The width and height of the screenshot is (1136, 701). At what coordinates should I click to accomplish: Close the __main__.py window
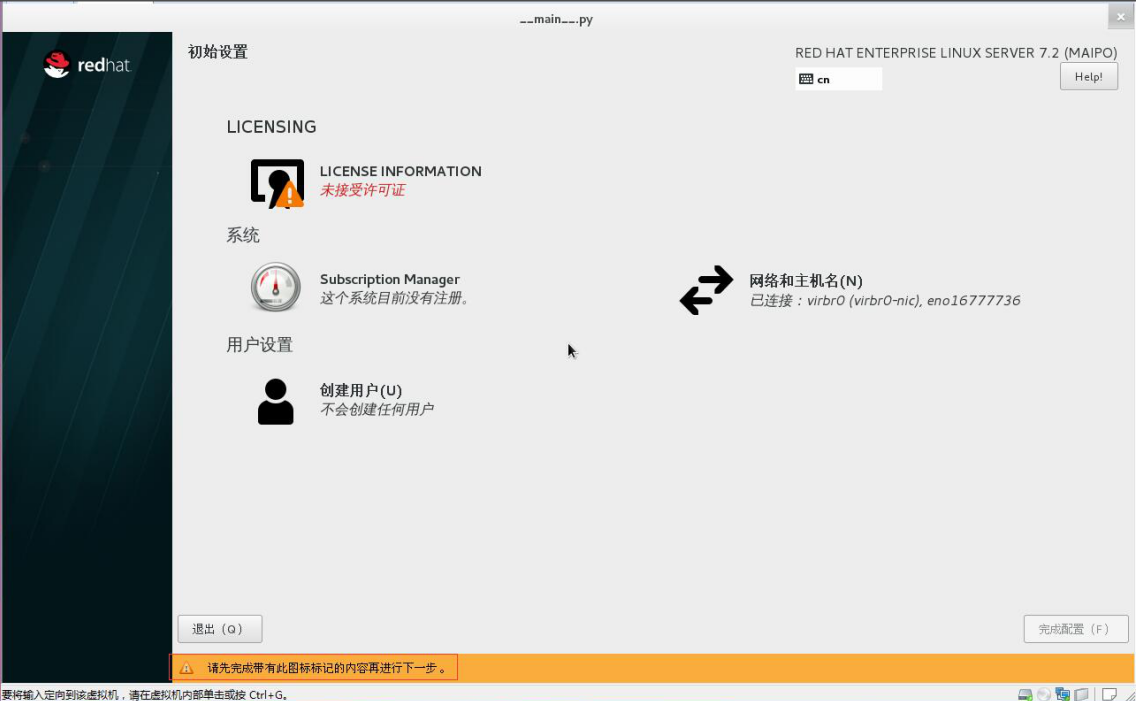(1120, 17)
